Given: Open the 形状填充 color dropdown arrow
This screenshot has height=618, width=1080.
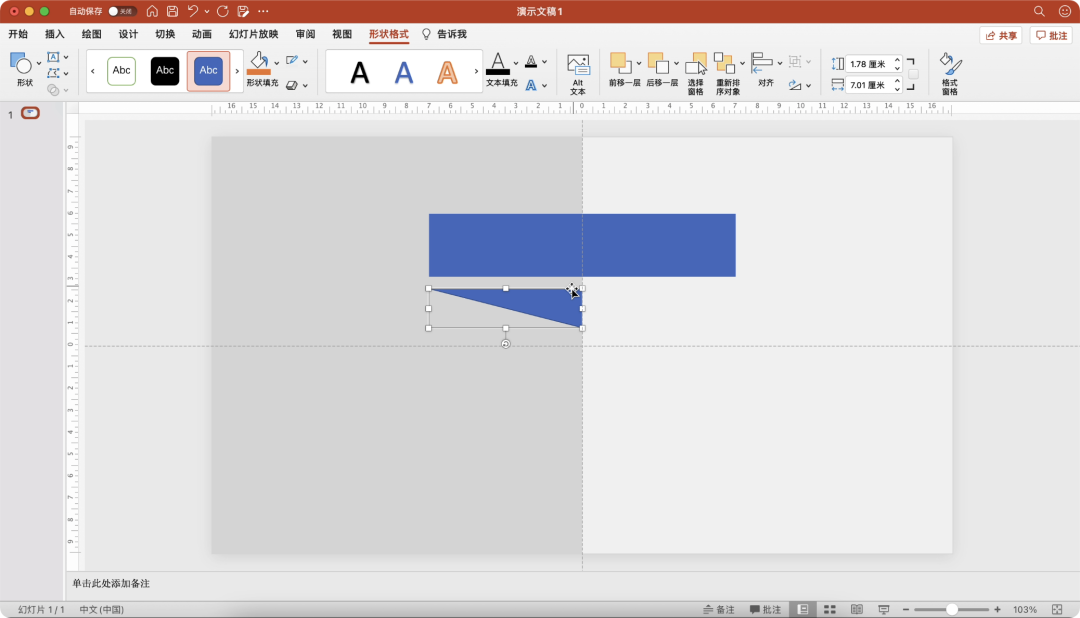Looking at the screenshot, I should [277, 63].
